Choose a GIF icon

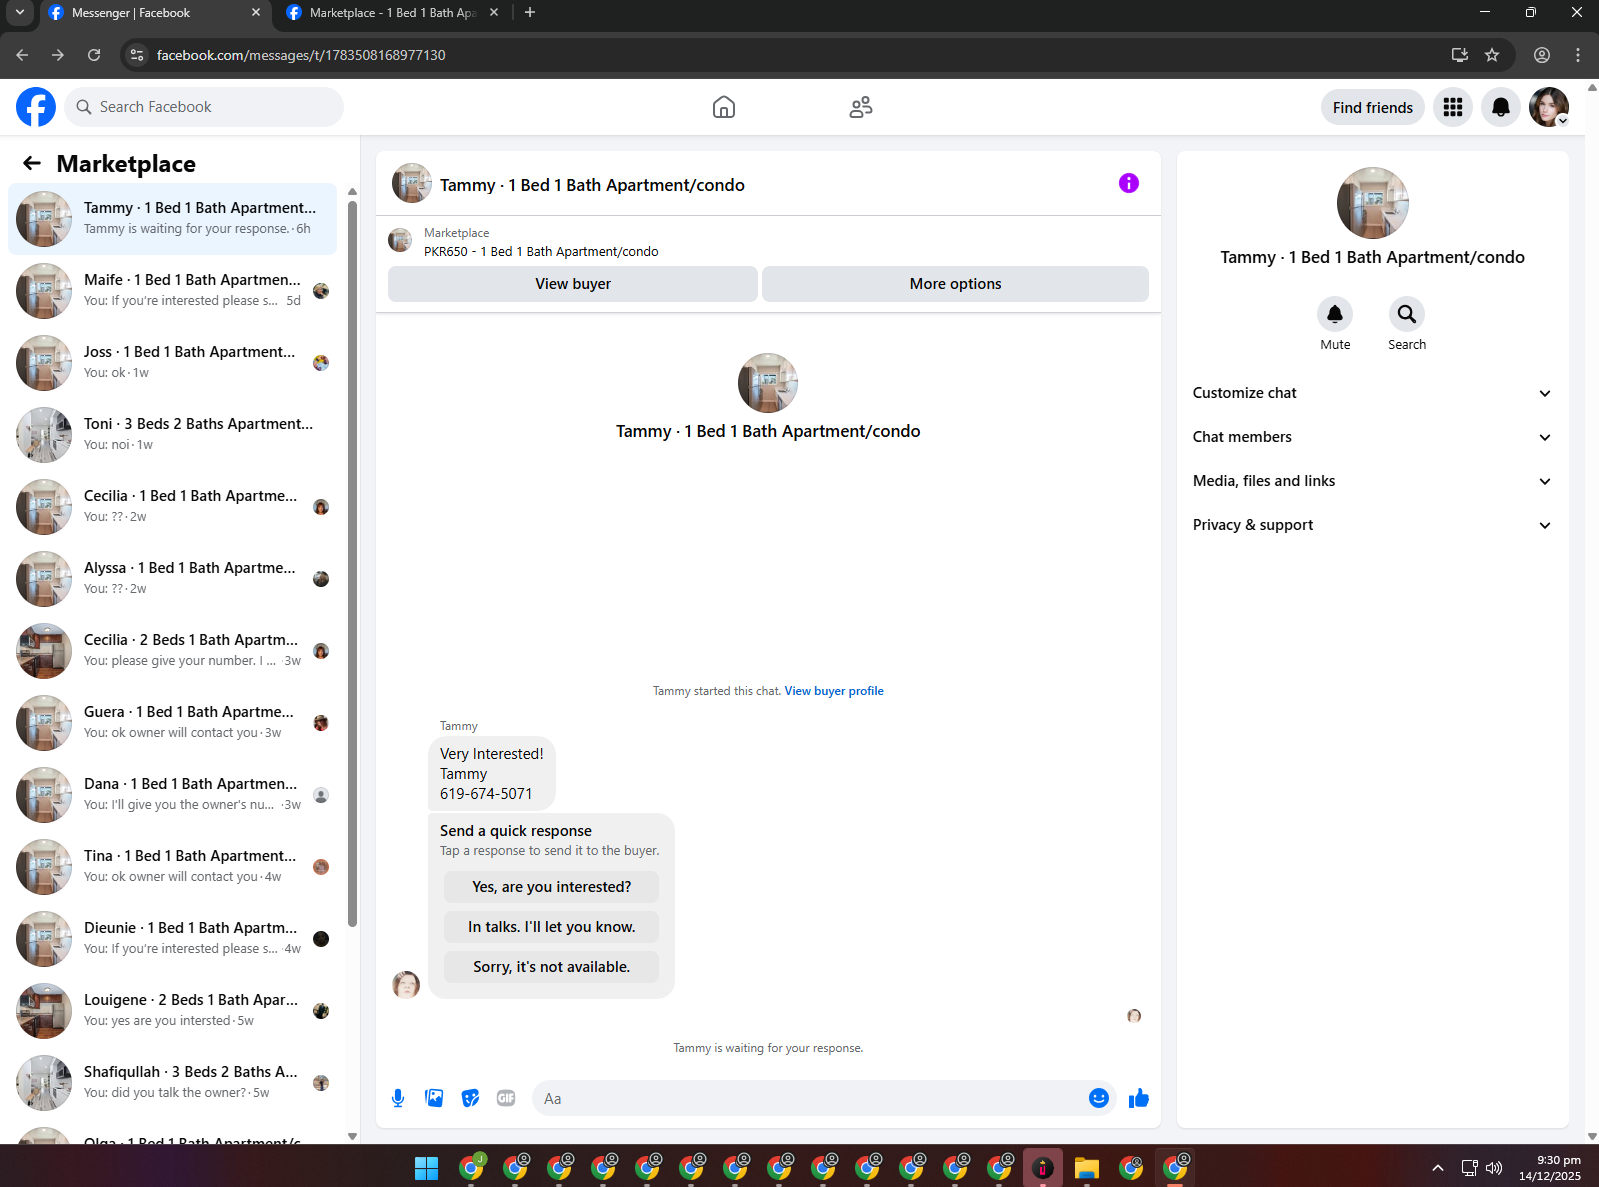[x=506, y=1098]
